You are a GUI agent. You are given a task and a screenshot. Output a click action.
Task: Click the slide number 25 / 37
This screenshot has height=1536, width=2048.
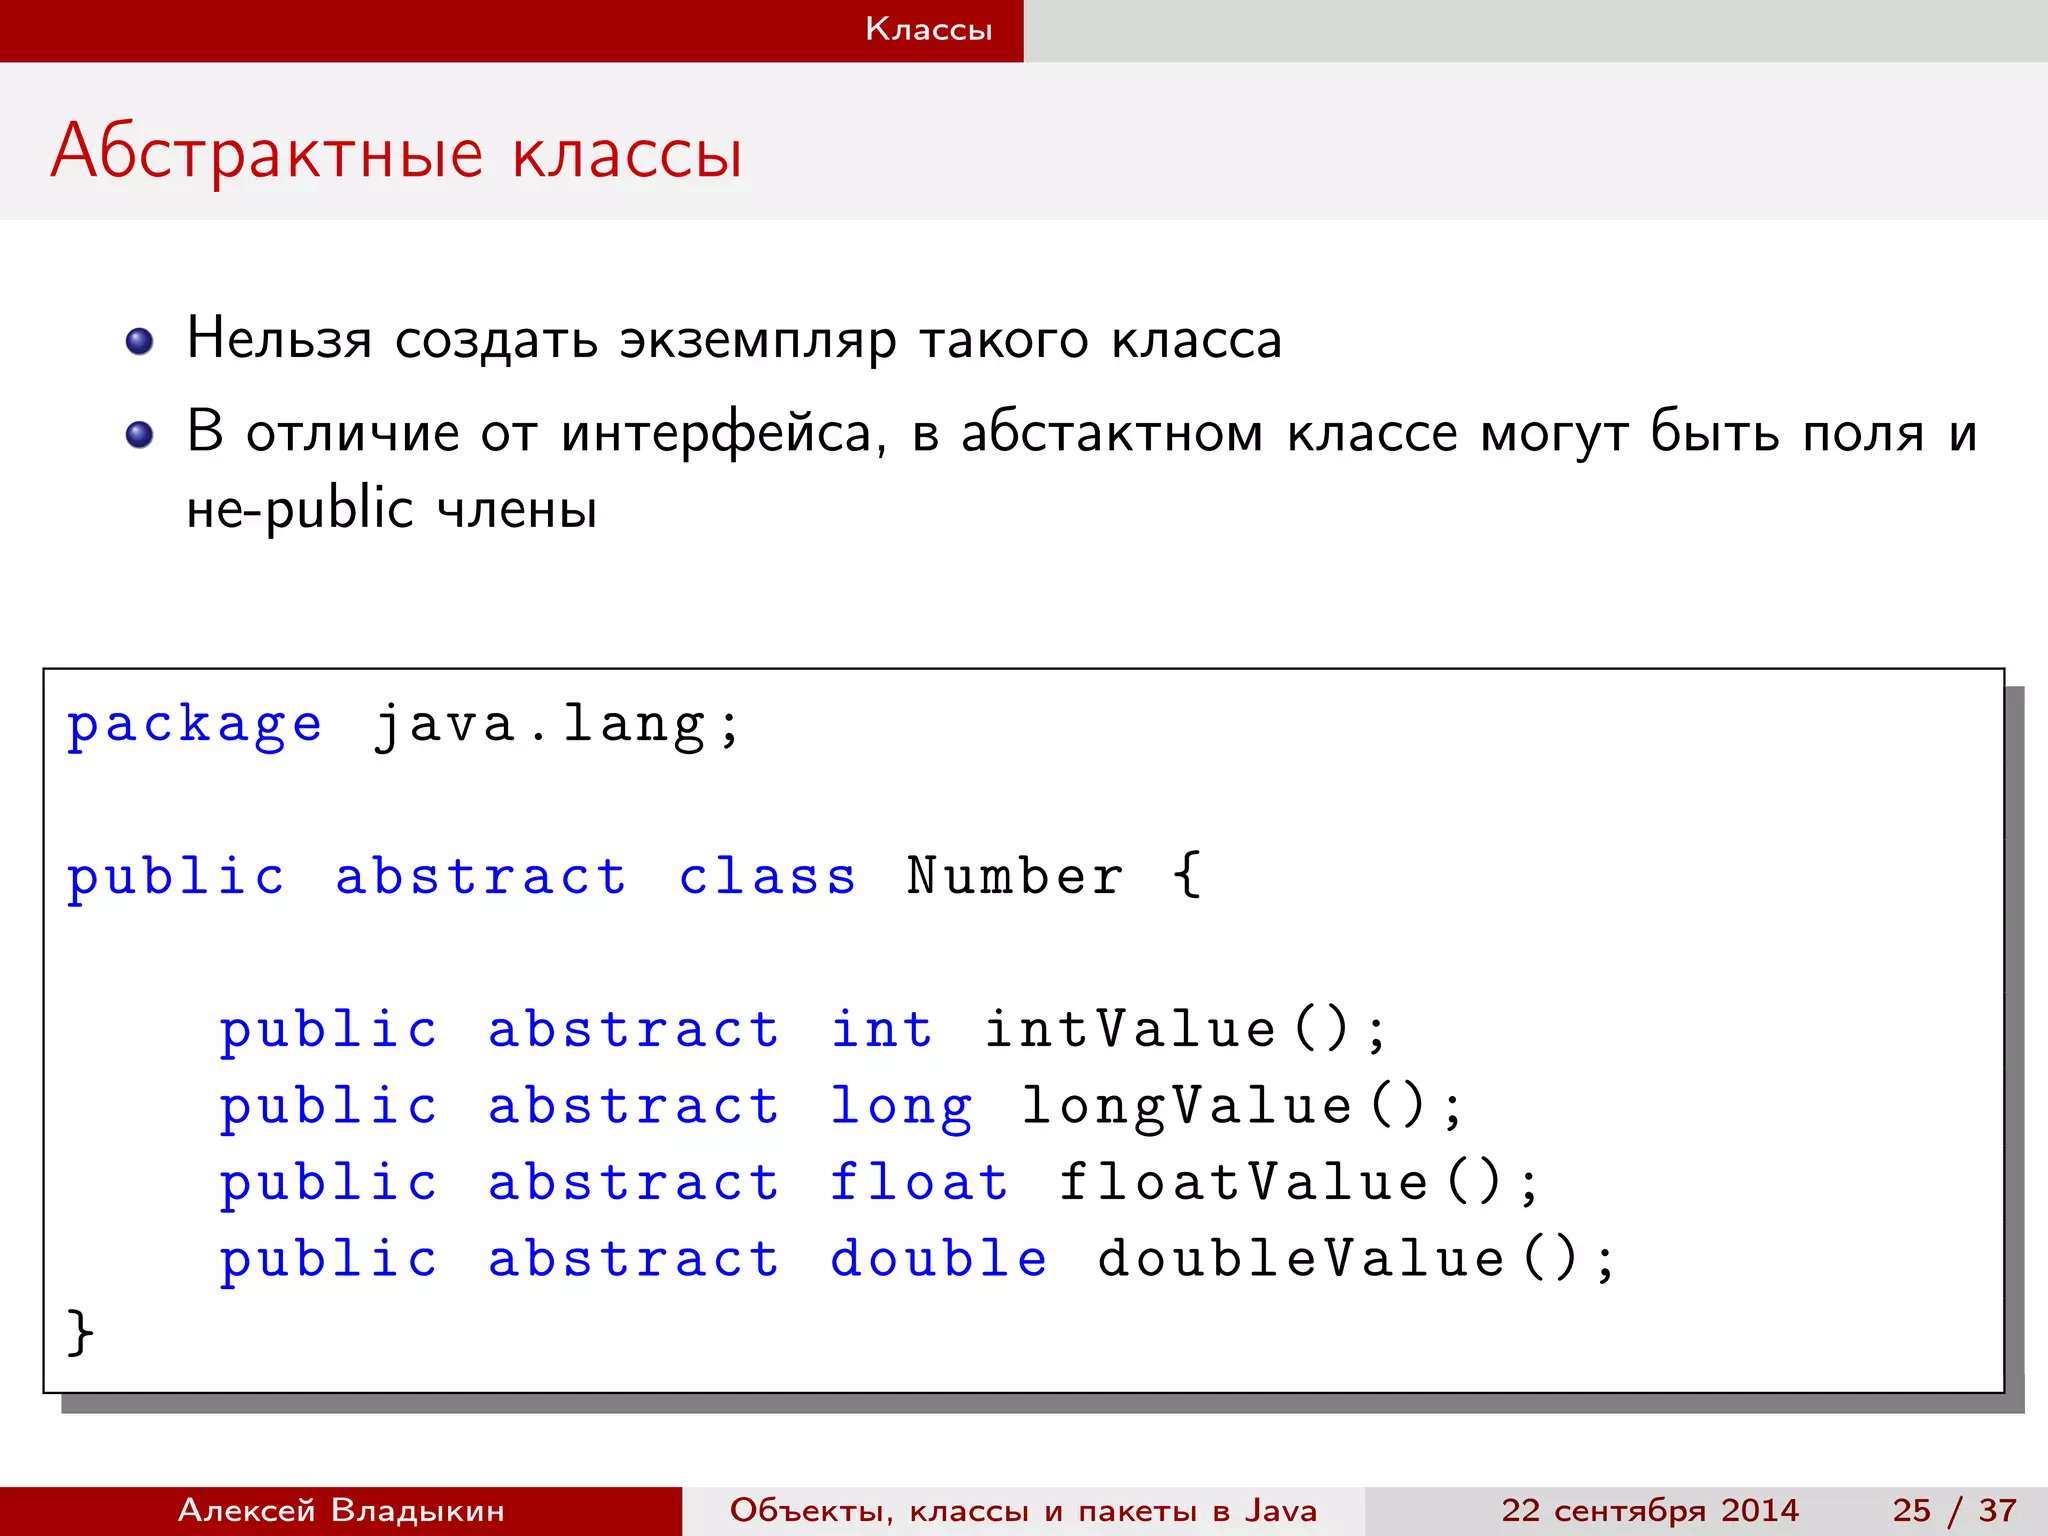pyautogui.click(x=1954, y=1510)
